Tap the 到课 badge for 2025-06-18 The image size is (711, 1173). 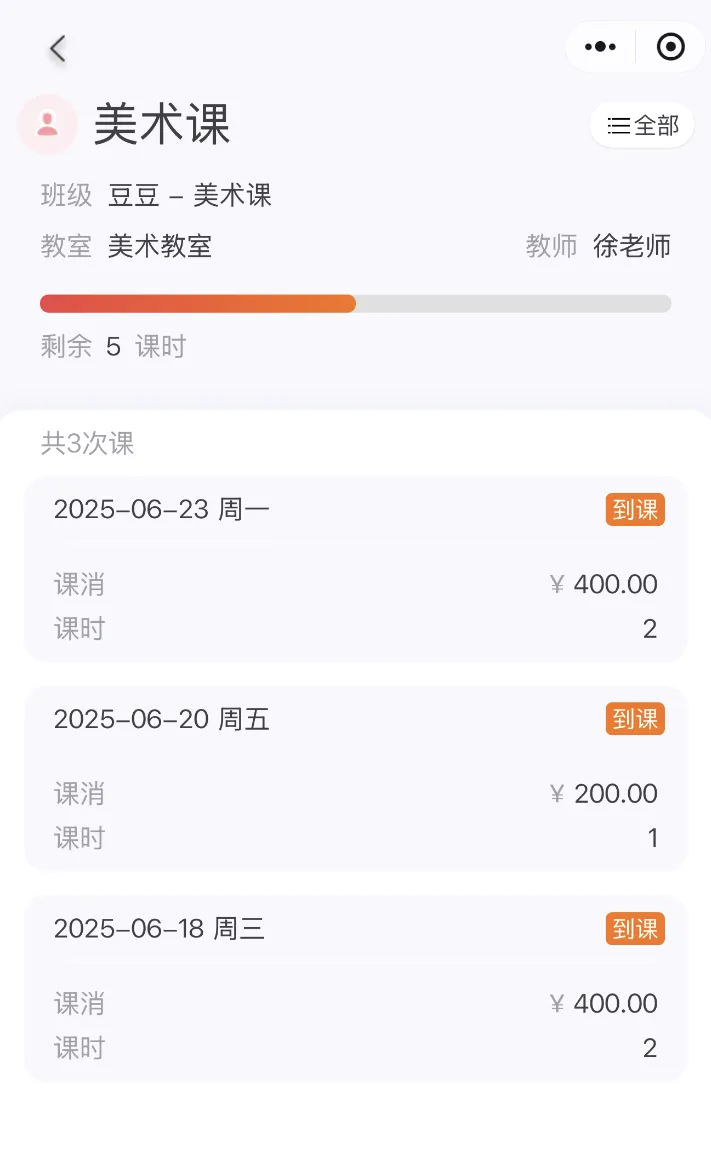click(x=635, y=929)
